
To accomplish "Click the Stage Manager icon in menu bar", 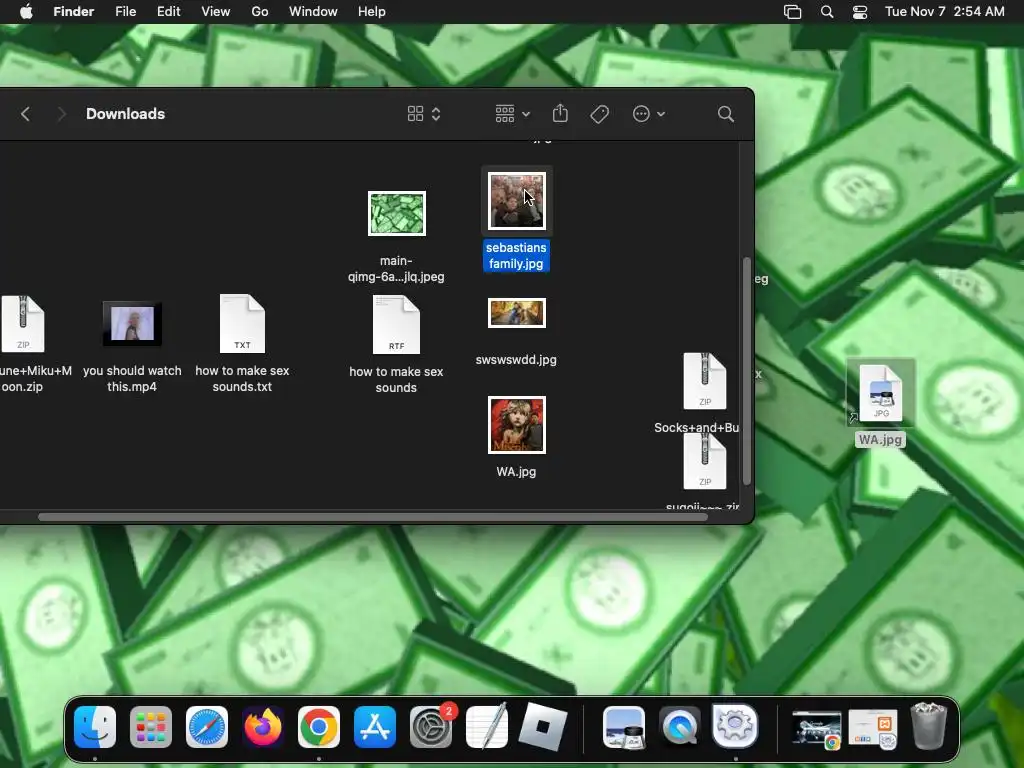I will [792, 12].
